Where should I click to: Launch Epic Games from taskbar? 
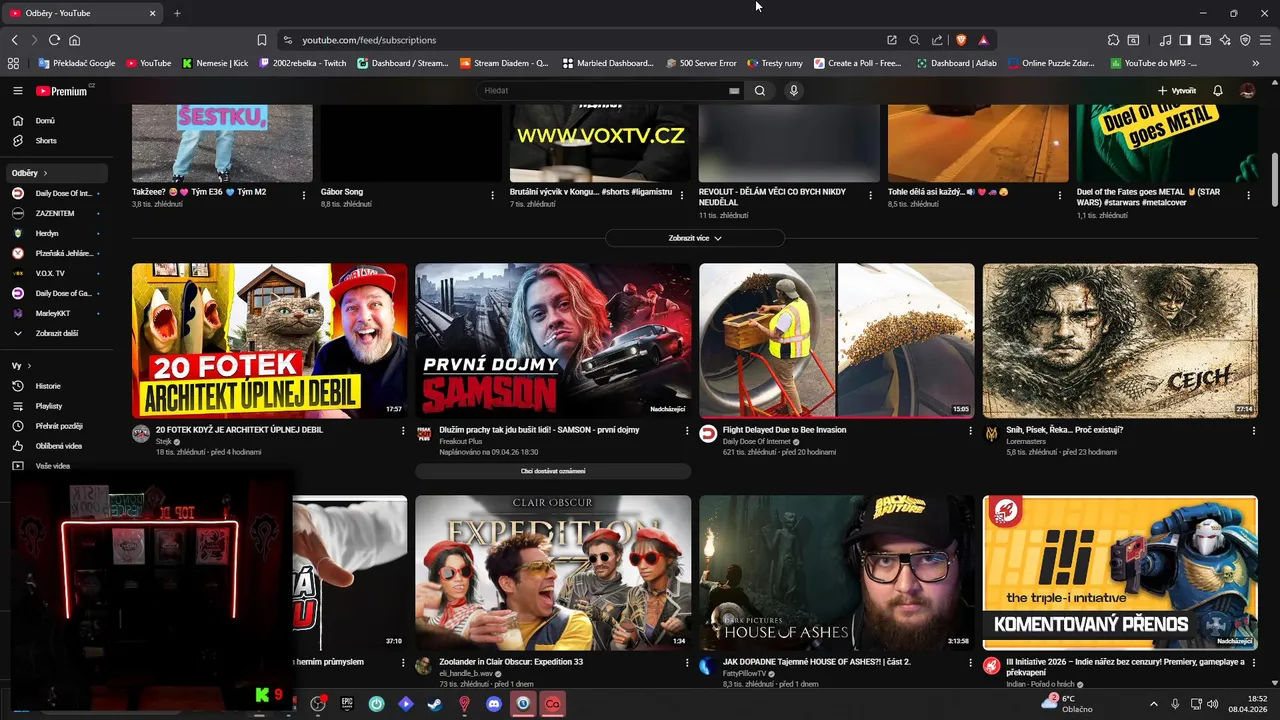coord(347,704)
